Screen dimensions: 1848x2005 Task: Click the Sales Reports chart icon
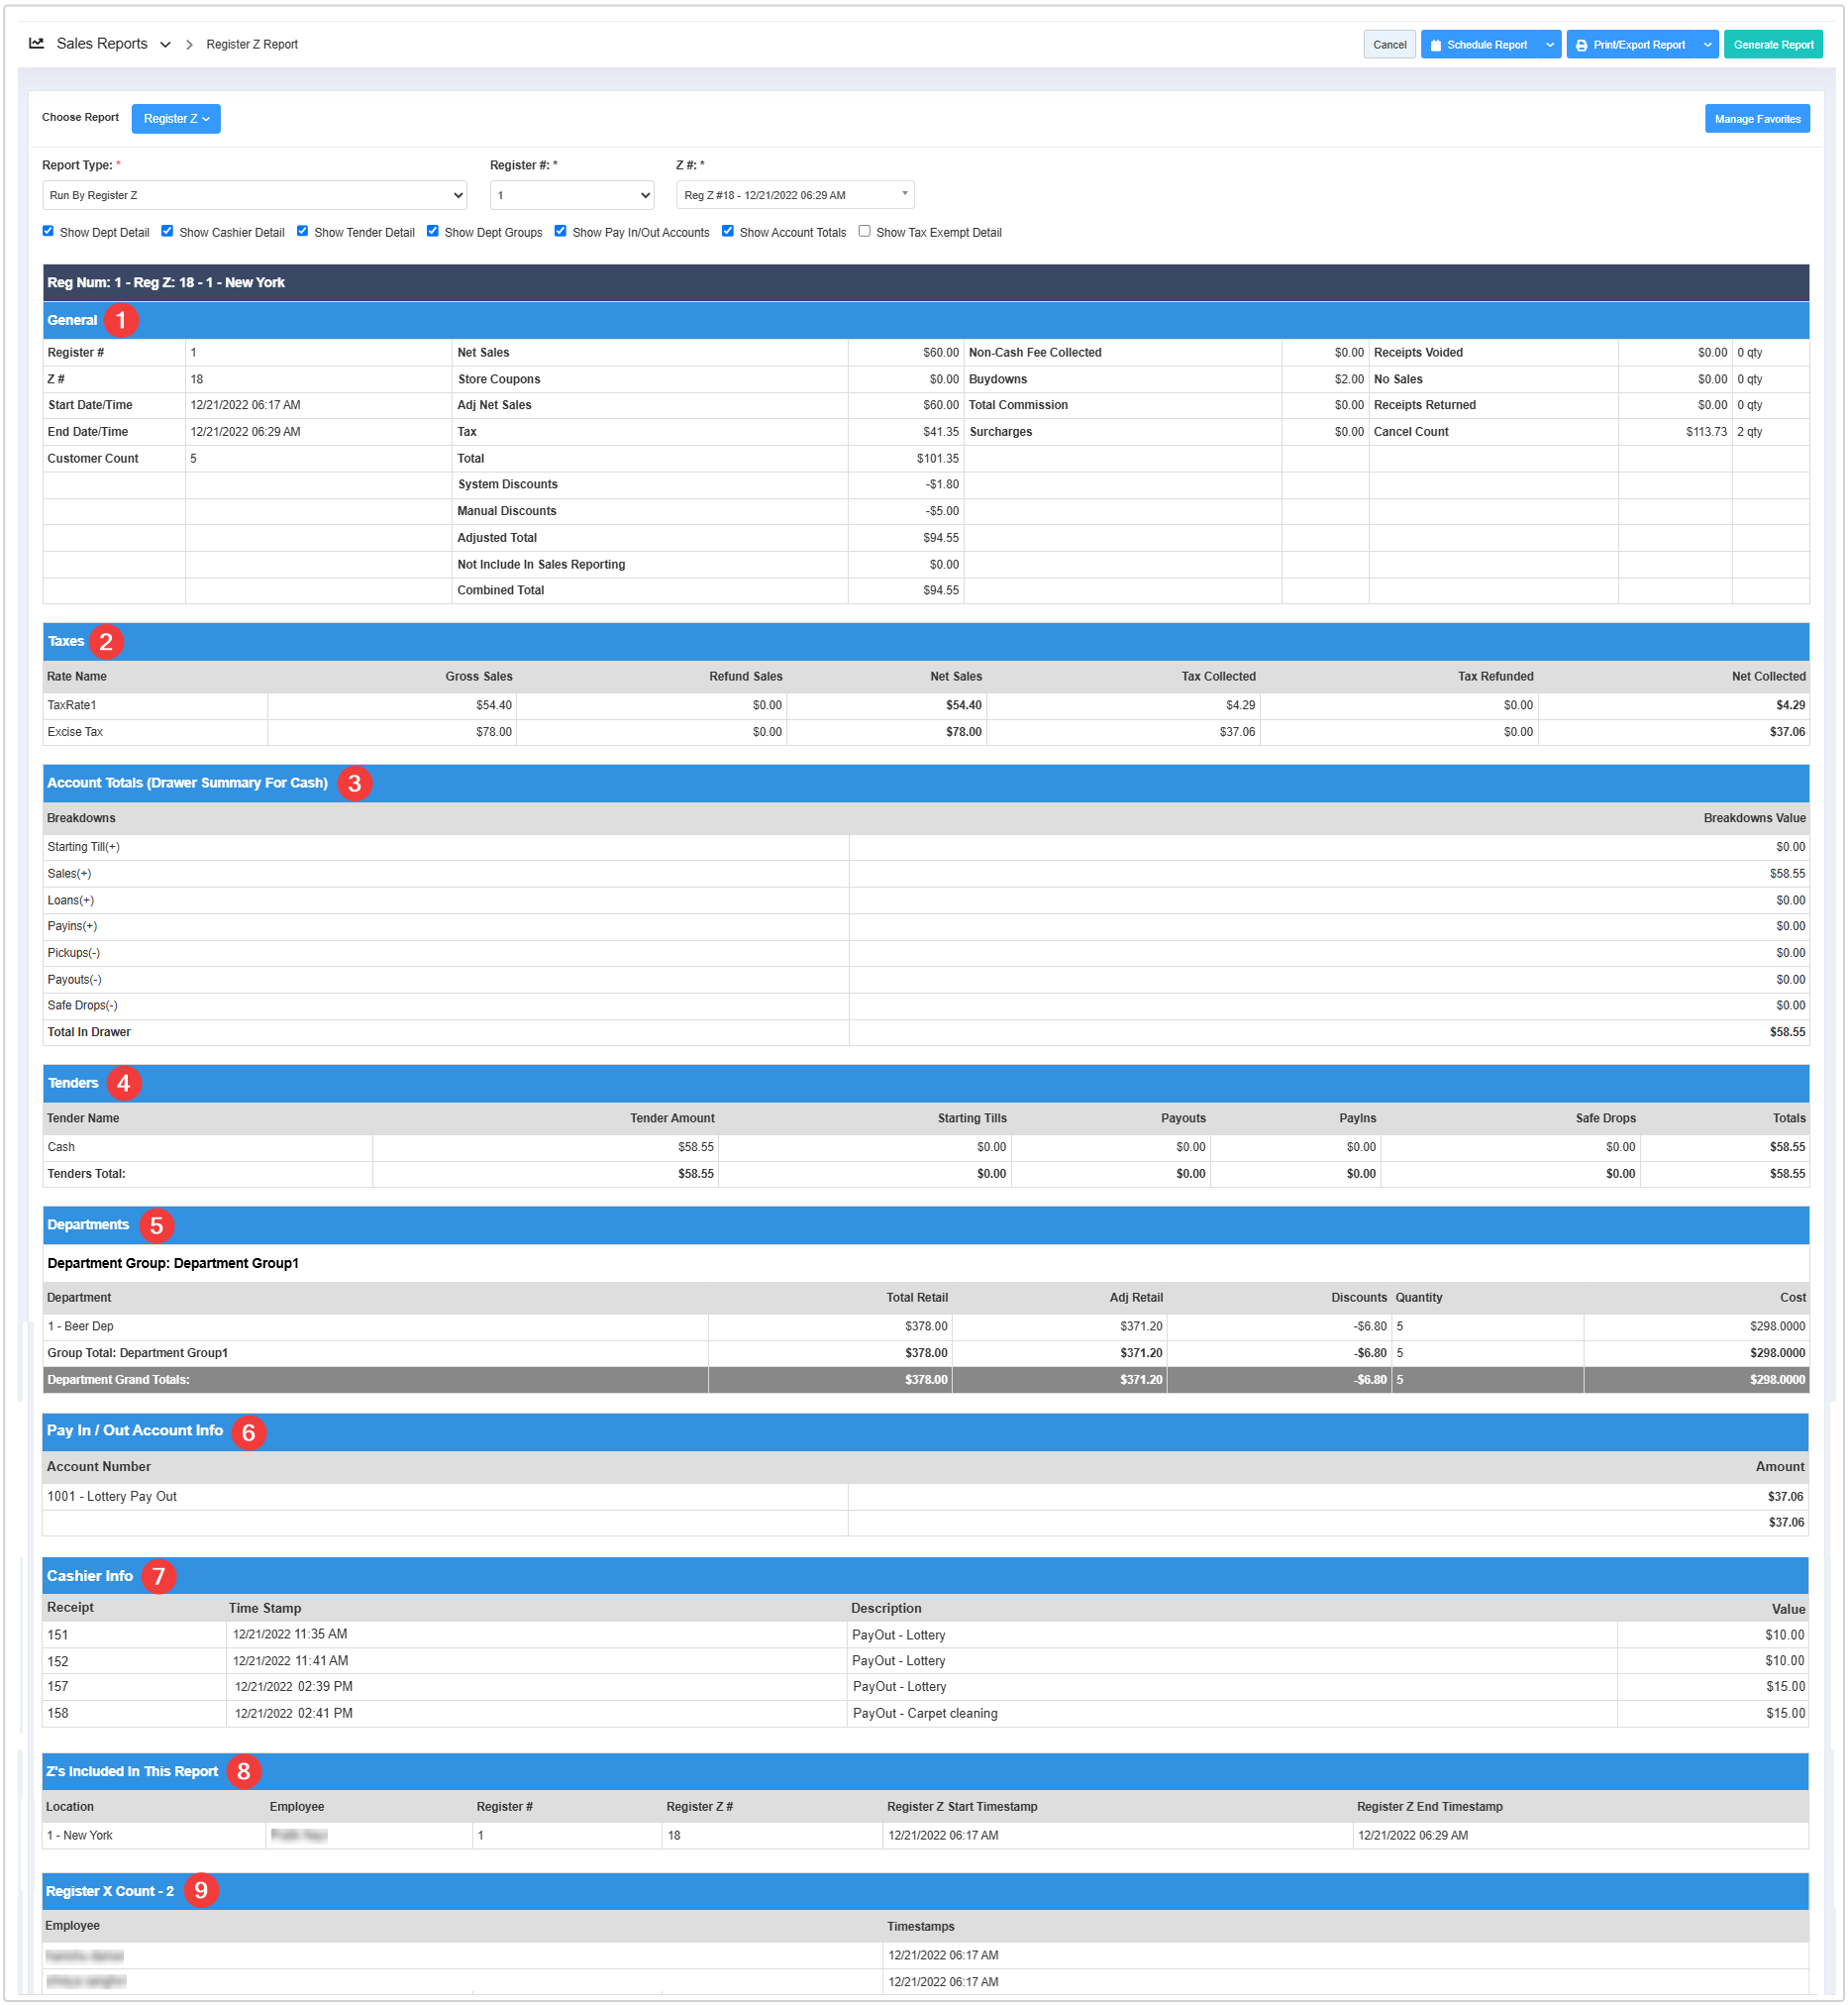pyautogui.click(x=37, y=44)
